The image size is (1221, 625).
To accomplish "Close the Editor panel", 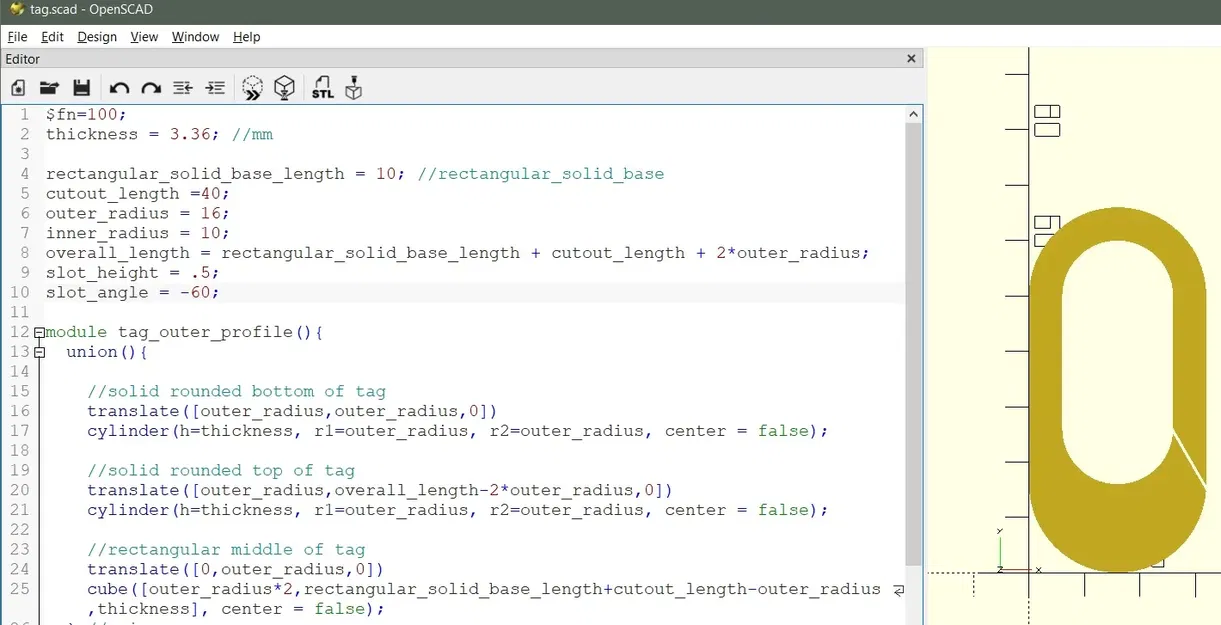I will [911, 59].
